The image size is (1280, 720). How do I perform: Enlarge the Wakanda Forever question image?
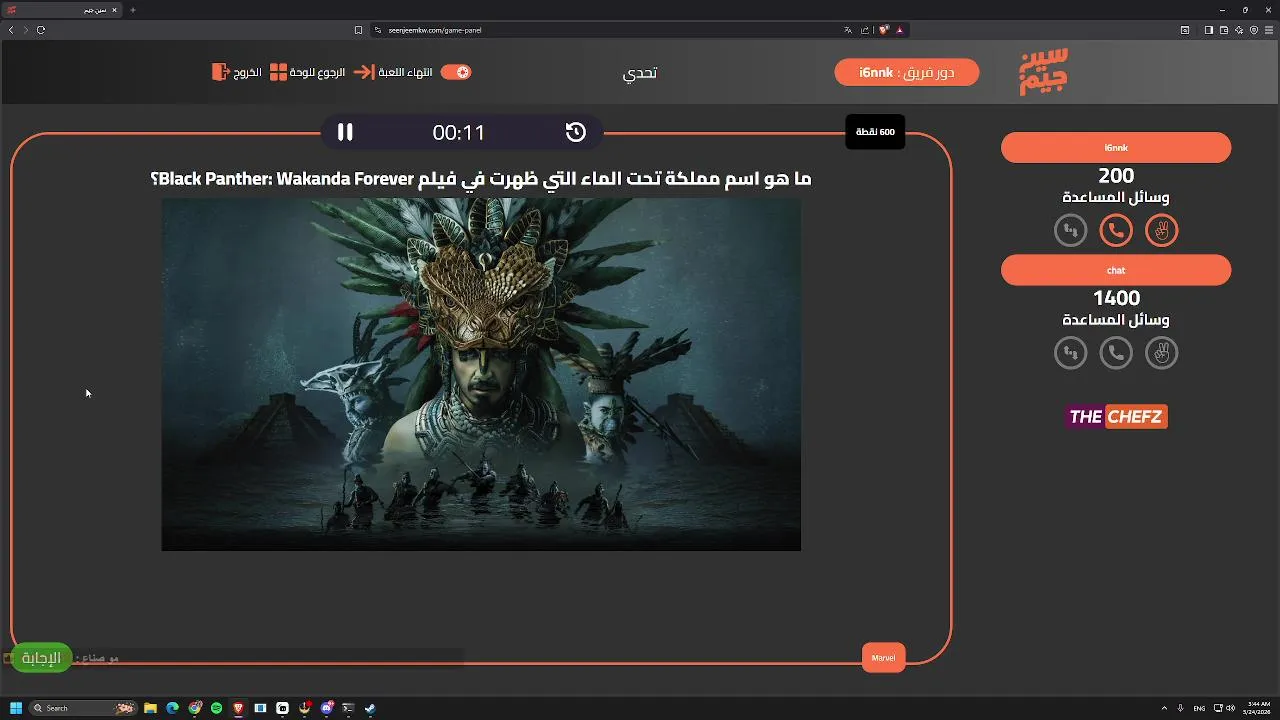point(481,374)
